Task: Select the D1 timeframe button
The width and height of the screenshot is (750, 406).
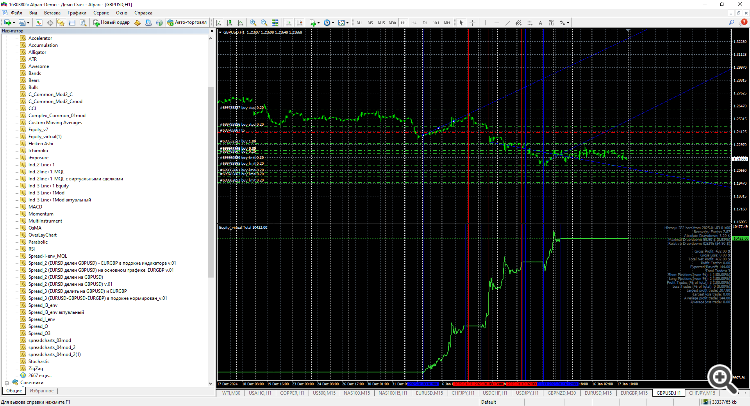Action: [425, 22]
